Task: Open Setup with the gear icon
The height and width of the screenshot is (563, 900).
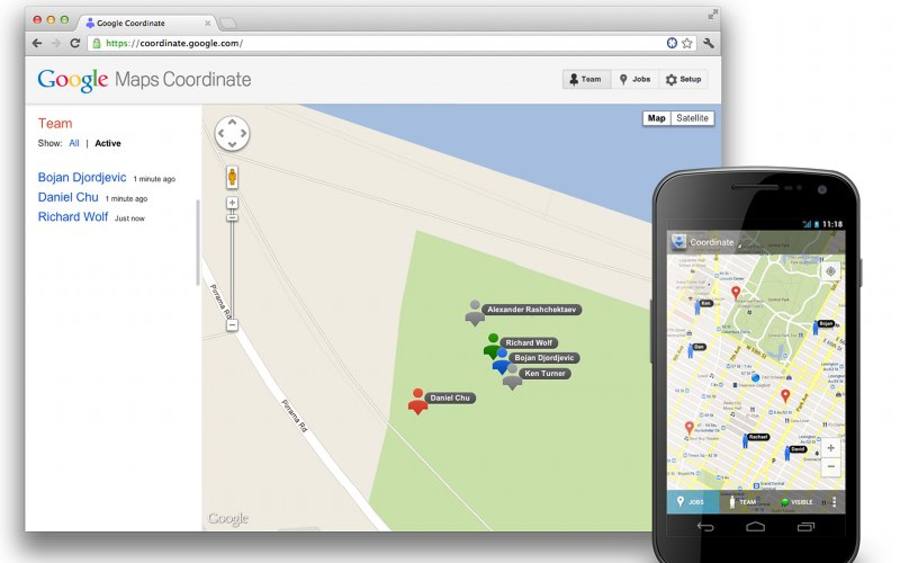Action: 683,79
